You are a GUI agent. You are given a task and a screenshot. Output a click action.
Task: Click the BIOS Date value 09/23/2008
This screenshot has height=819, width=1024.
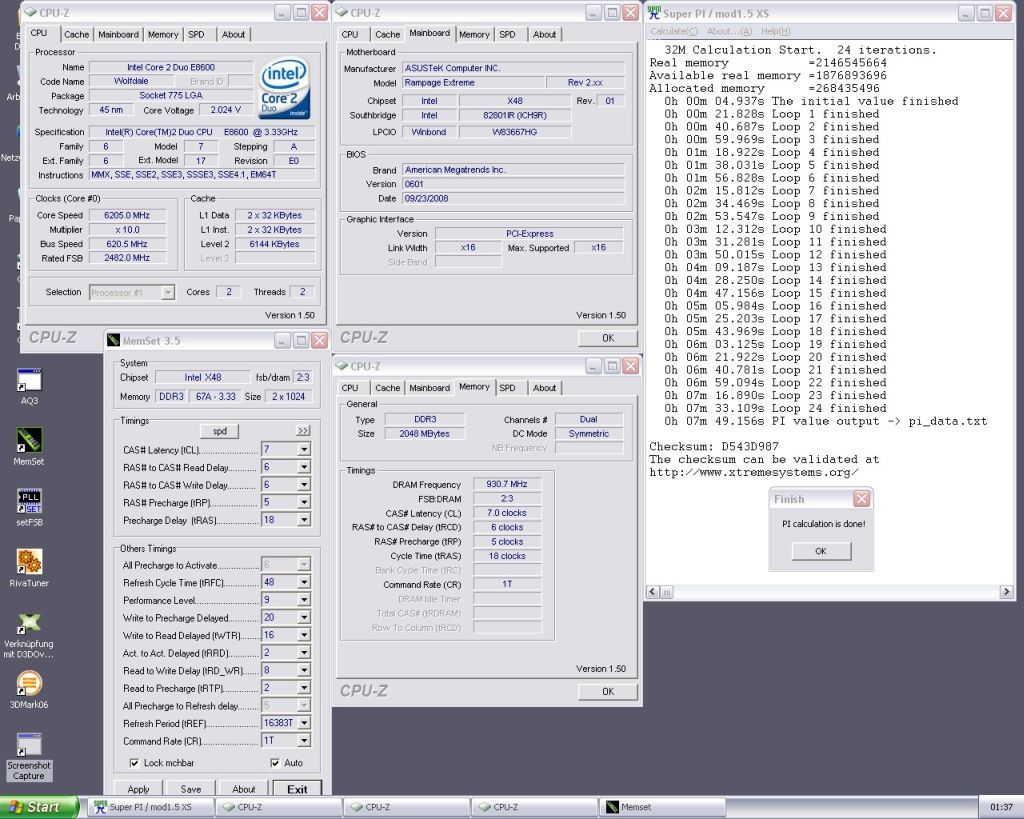click(513, 199)
